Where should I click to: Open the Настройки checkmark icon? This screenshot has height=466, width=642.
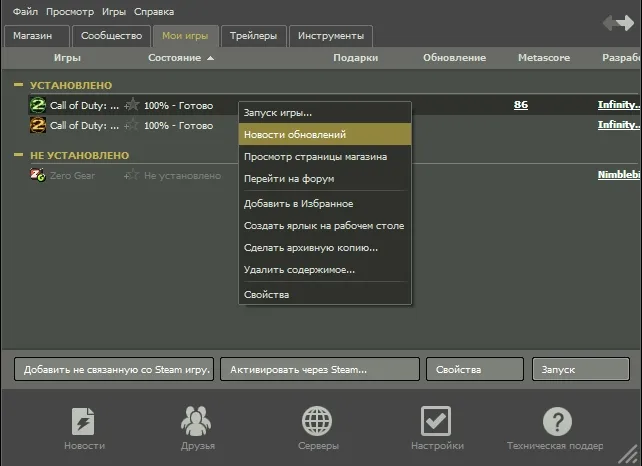point(436,421)
